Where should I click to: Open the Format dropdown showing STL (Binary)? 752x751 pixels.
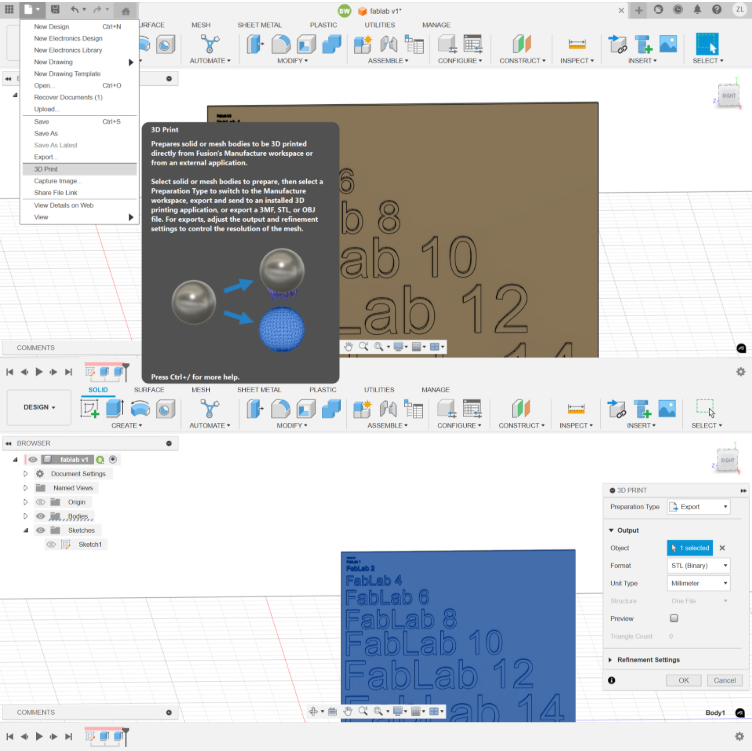point(698,565)
